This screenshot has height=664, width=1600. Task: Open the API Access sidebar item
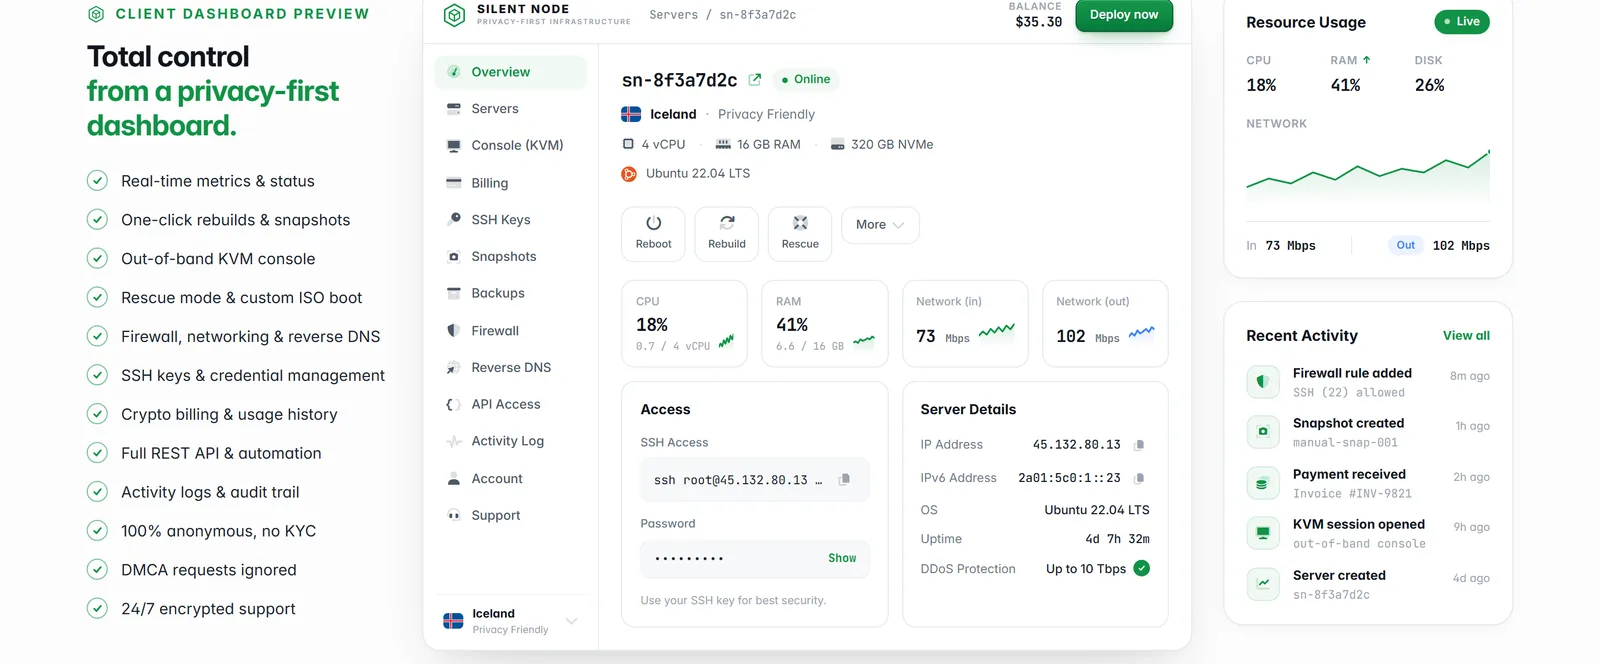tap(511, 405)
